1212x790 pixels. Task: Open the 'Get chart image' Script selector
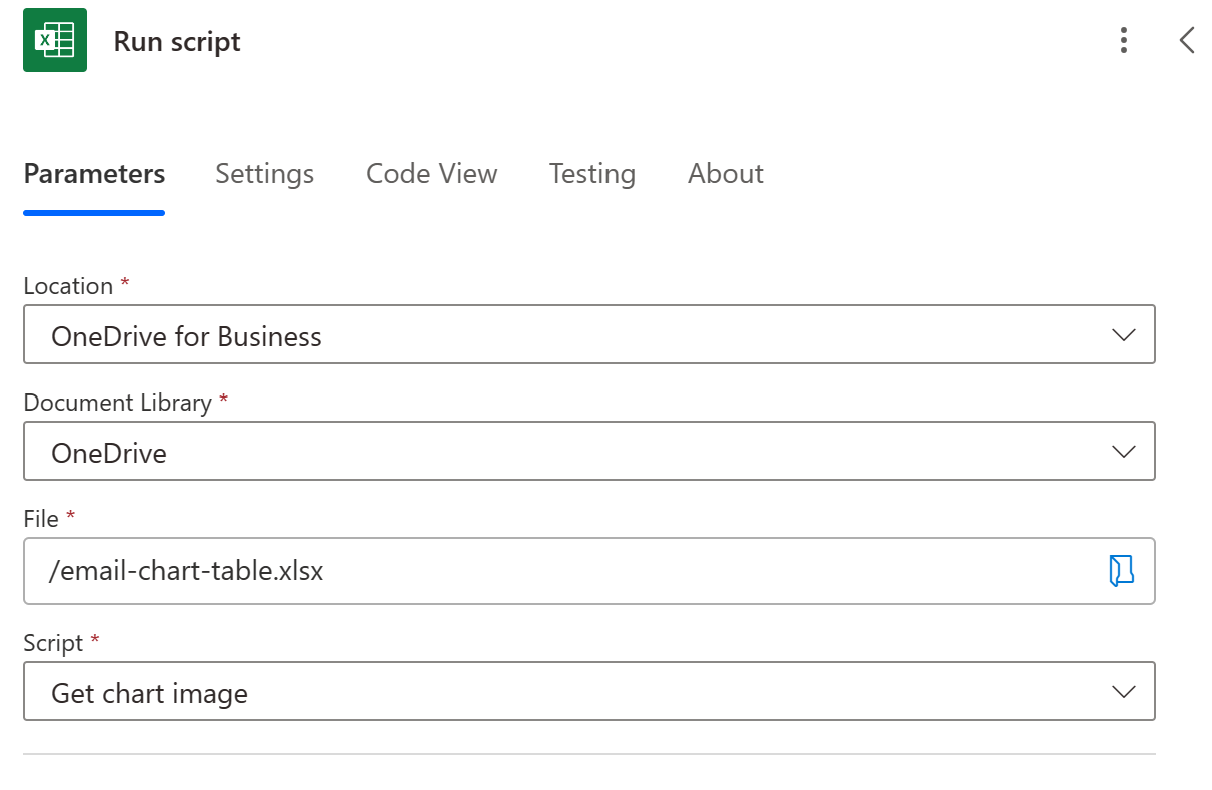click(x=500, y=691)
